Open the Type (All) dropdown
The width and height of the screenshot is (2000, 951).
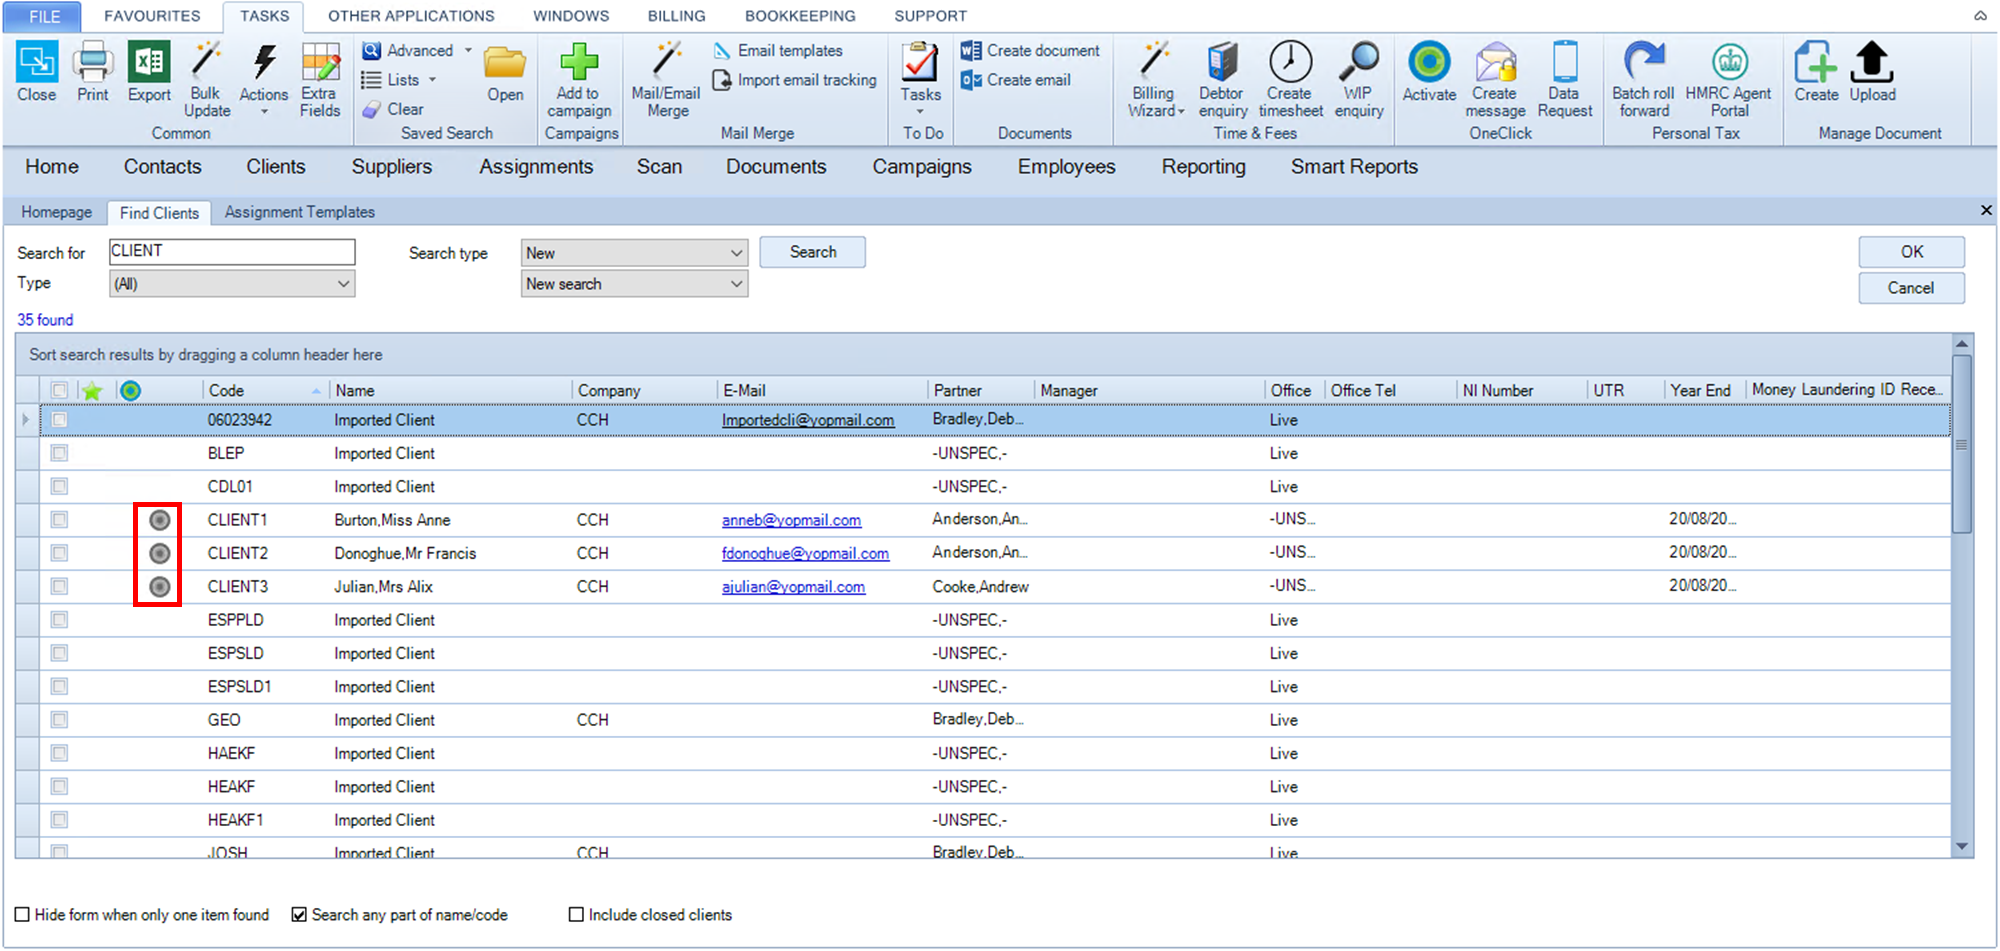(232, 284)
